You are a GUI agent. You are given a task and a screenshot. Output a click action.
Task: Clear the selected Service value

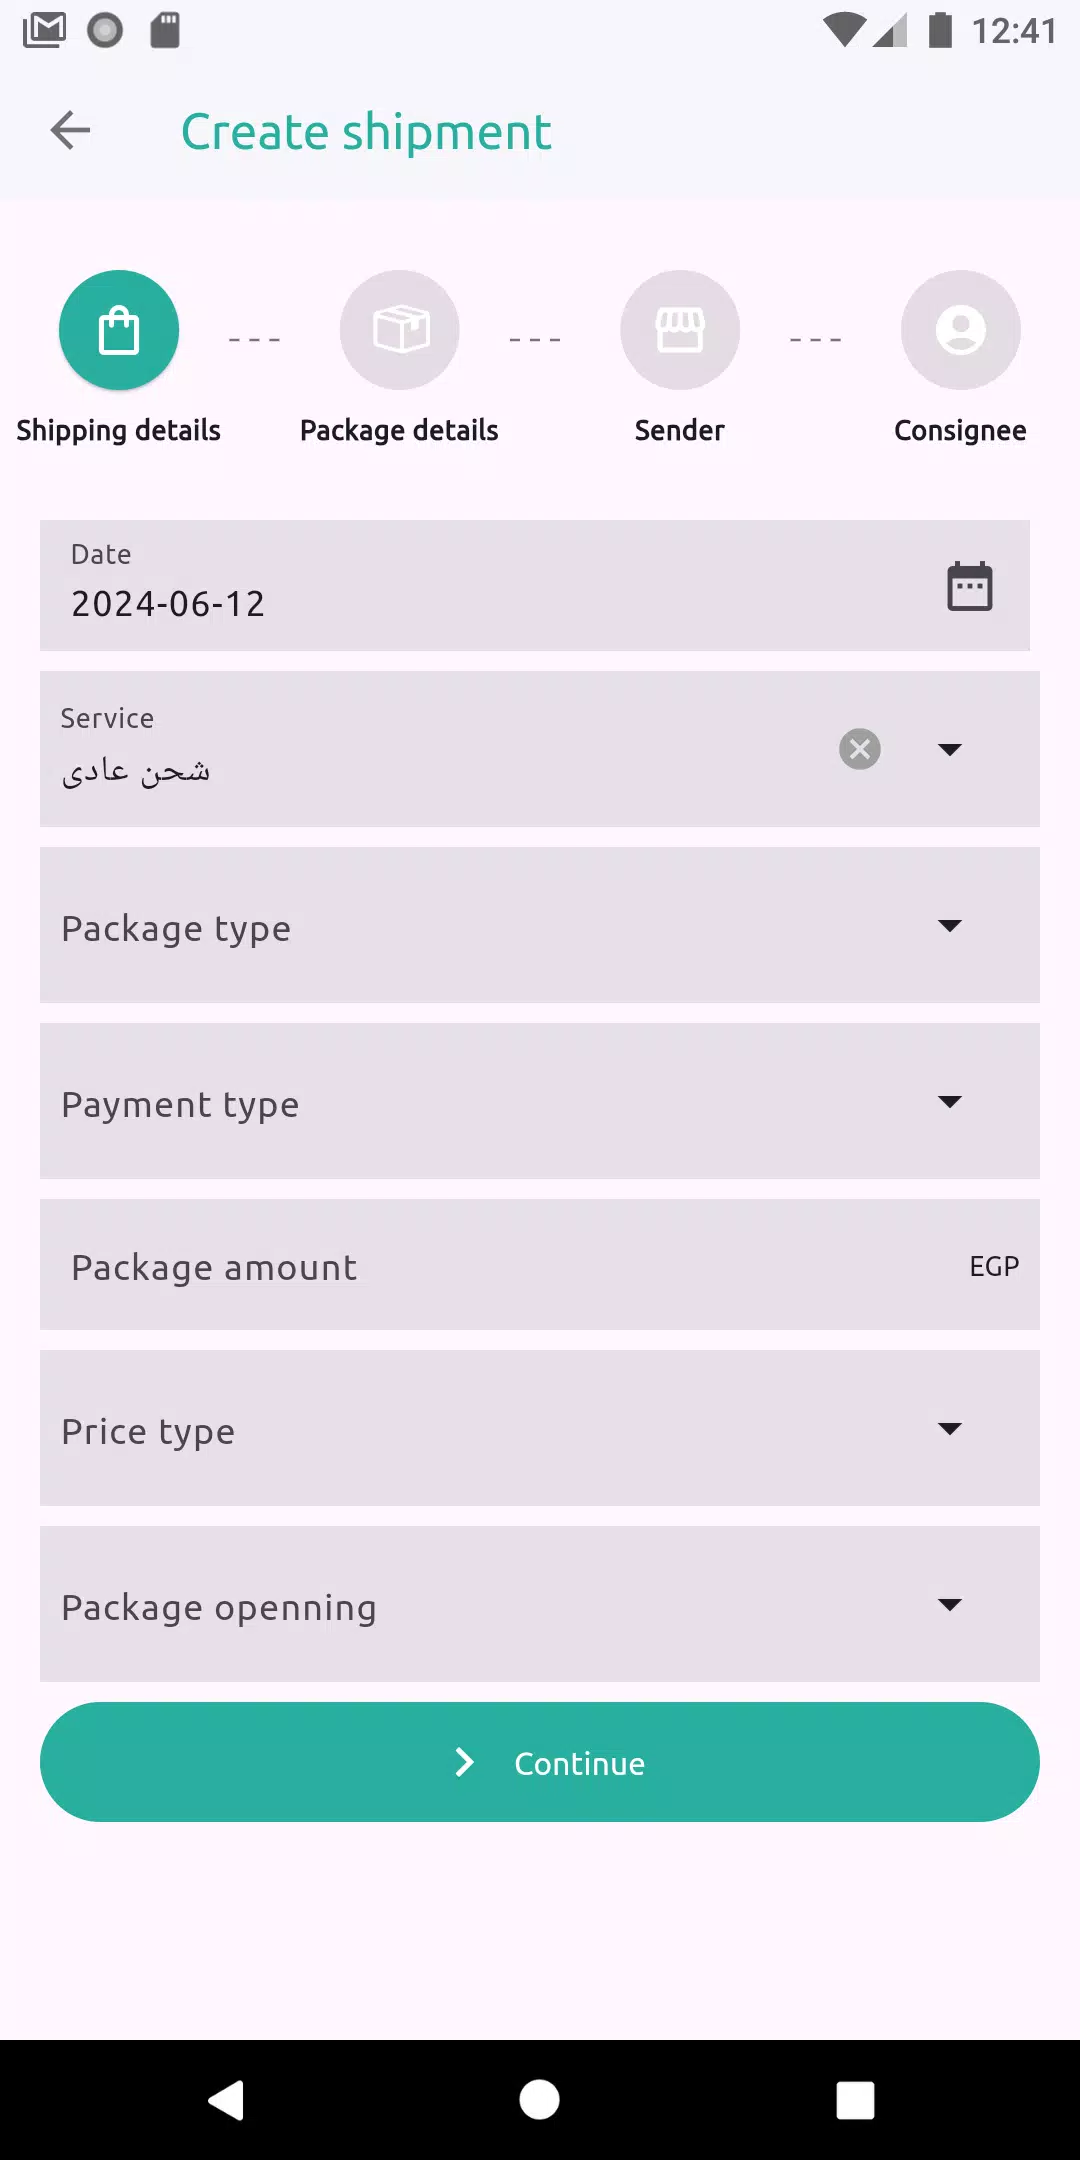point(860,749)
